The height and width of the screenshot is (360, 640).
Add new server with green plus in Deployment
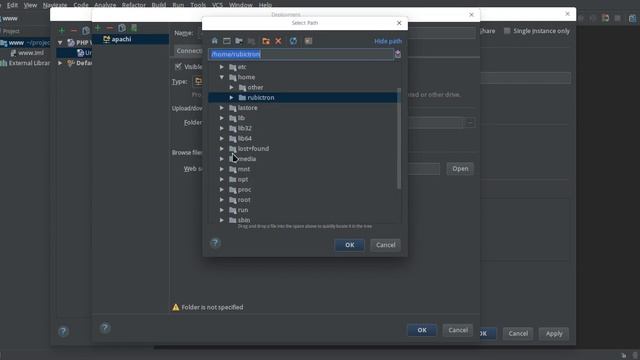(98, 28)
